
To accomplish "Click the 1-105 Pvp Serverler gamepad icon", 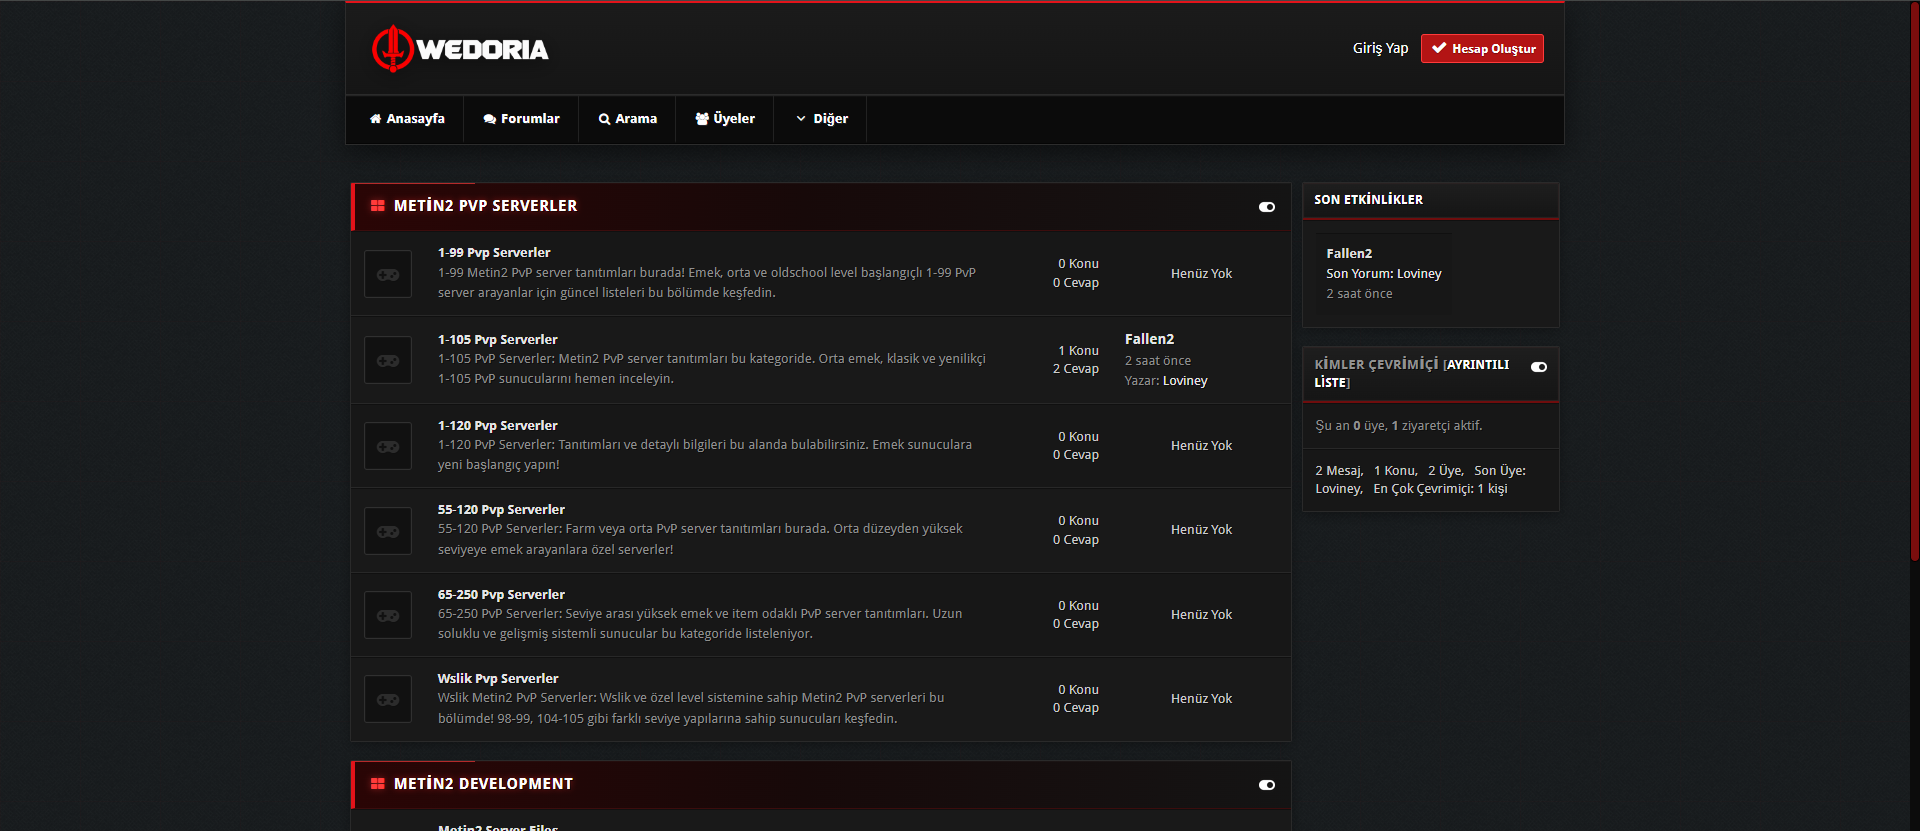I will 388,360.
